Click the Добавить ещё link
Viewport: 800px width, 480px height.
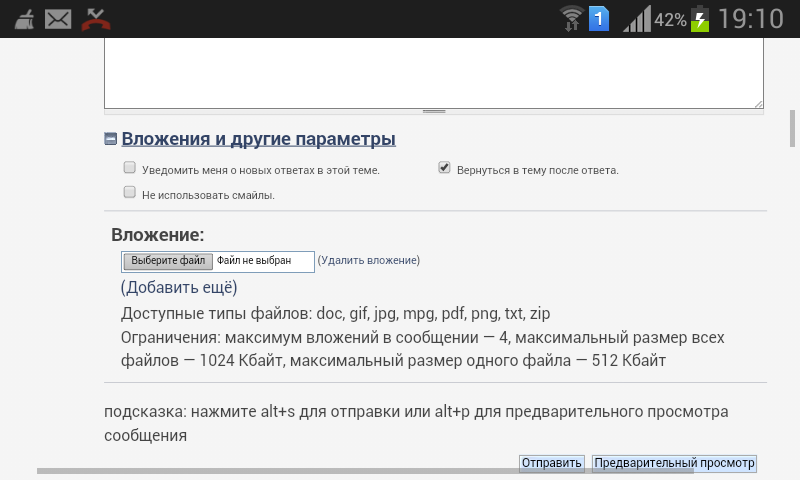pyautogui.click(x=179, y=287)
